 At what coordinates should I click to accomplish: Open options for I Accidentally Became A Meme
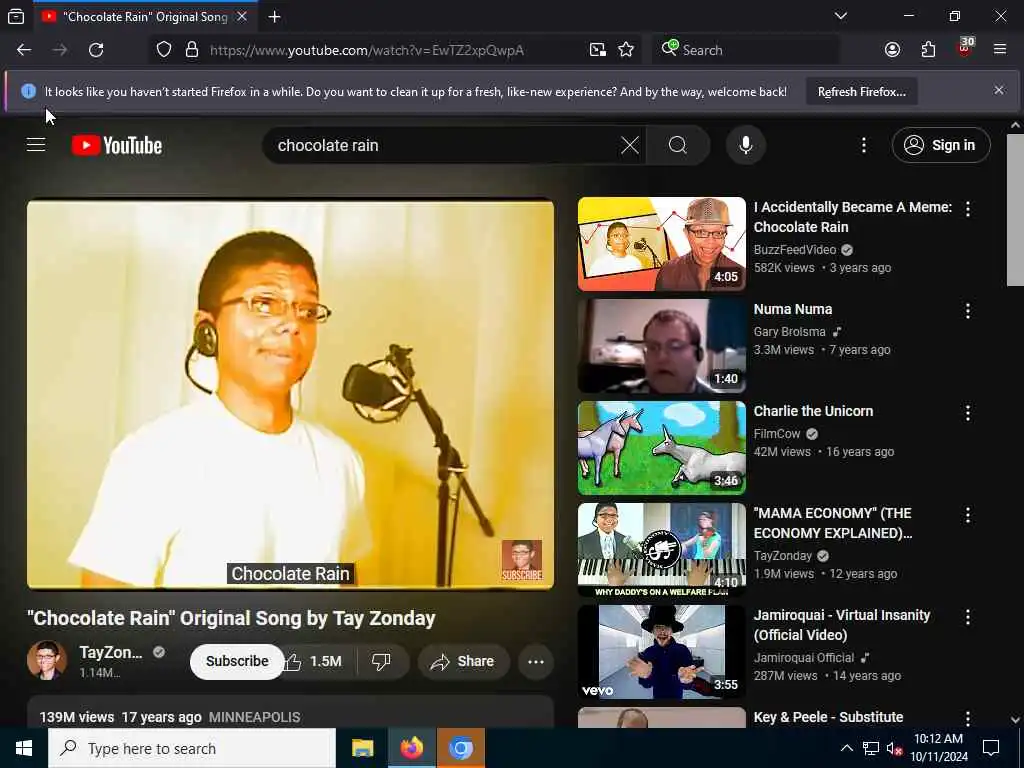tap(968, 209)
